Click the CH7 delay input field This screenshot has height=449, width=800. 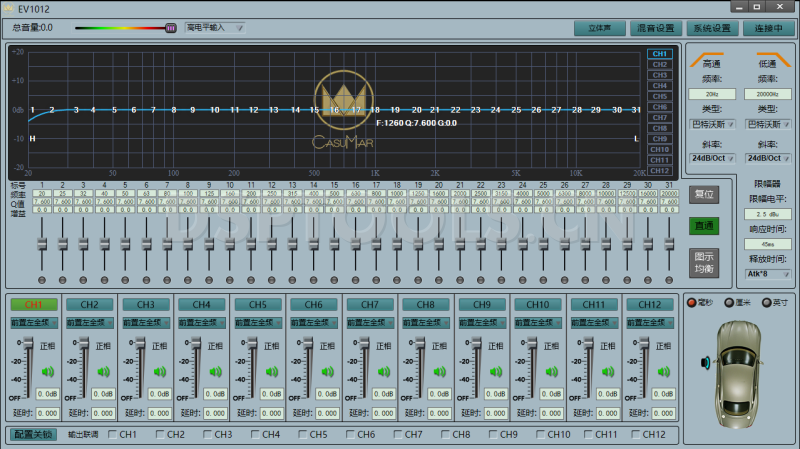[383, 412]
